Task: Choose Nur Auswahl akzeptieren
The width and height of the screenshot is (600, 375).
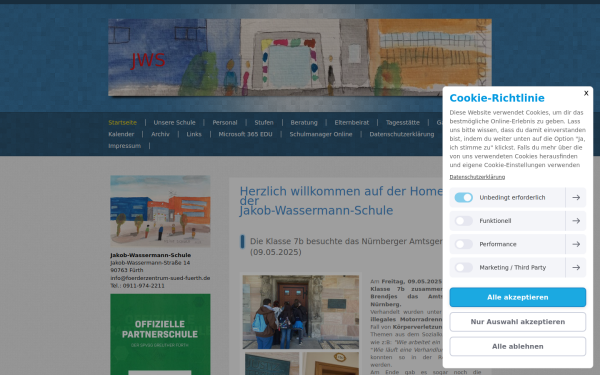Action: click(x=517, y=322)
